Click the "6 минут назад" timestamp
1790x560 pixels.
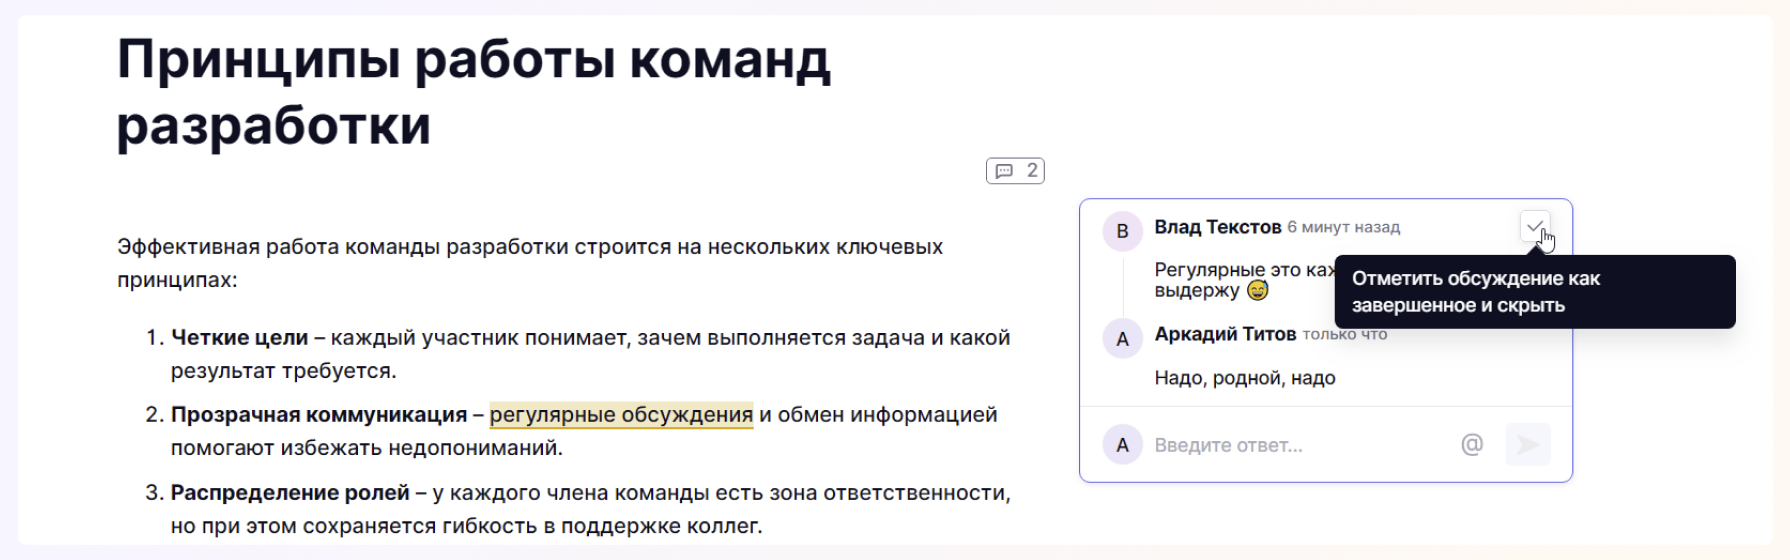pos(1343,228)
